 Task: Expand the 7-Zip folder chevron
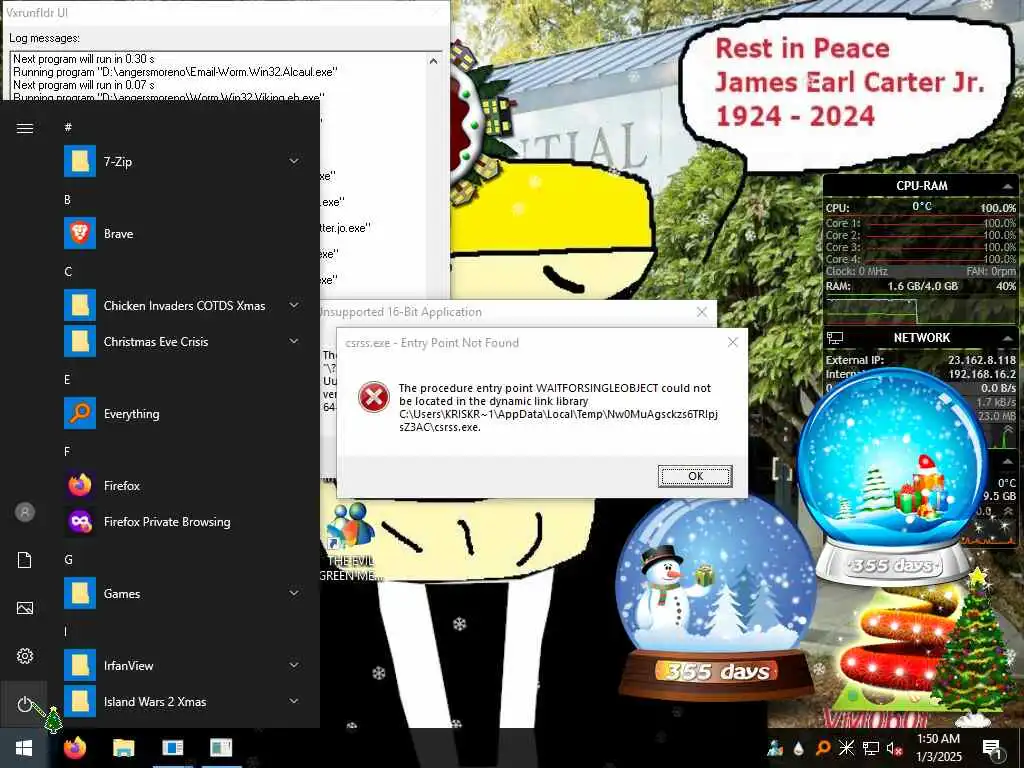pos(294,161)
